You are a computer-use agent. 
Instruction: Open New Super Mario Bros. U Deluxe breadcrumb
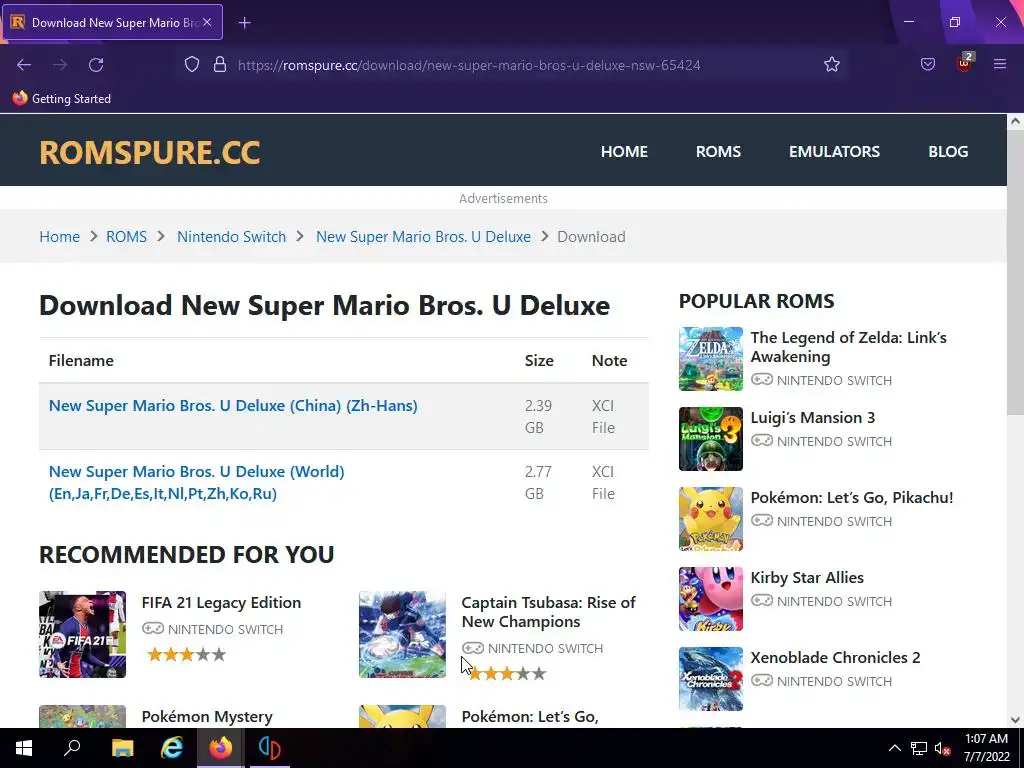[x=423, y=236]
